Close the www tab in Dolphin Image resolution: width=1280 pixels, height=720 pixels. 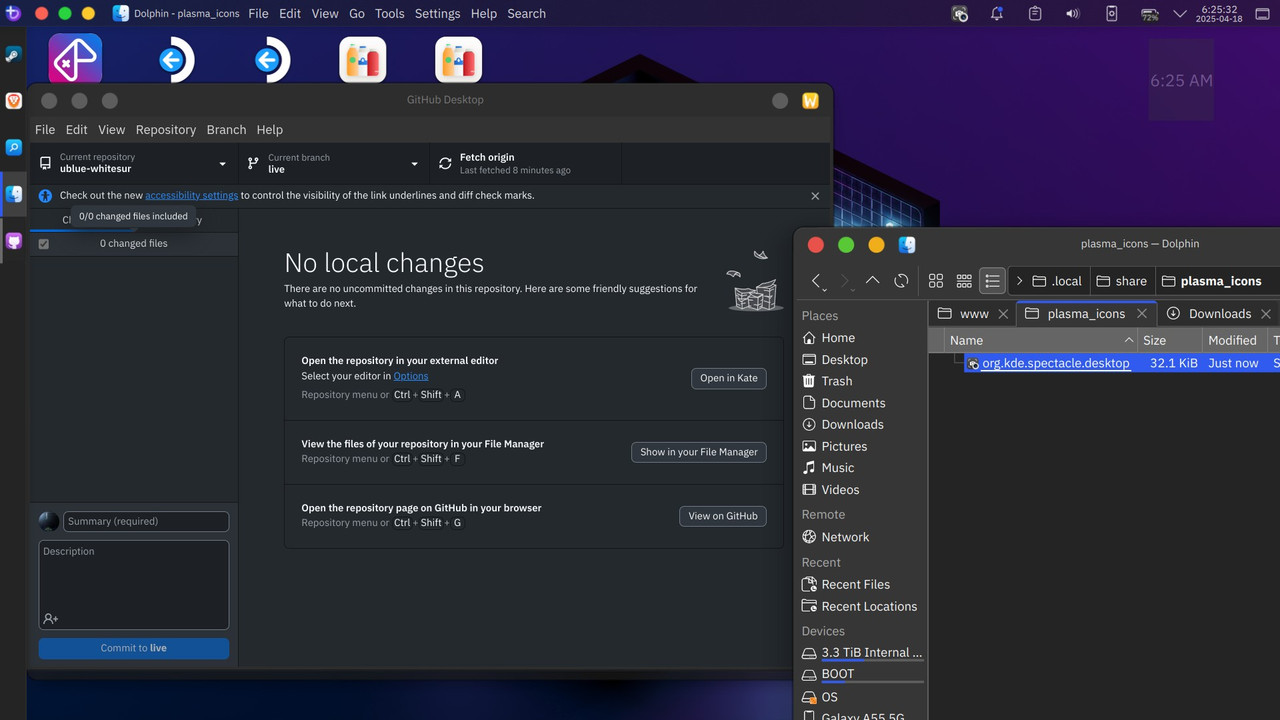click(x=1003, y=314)
